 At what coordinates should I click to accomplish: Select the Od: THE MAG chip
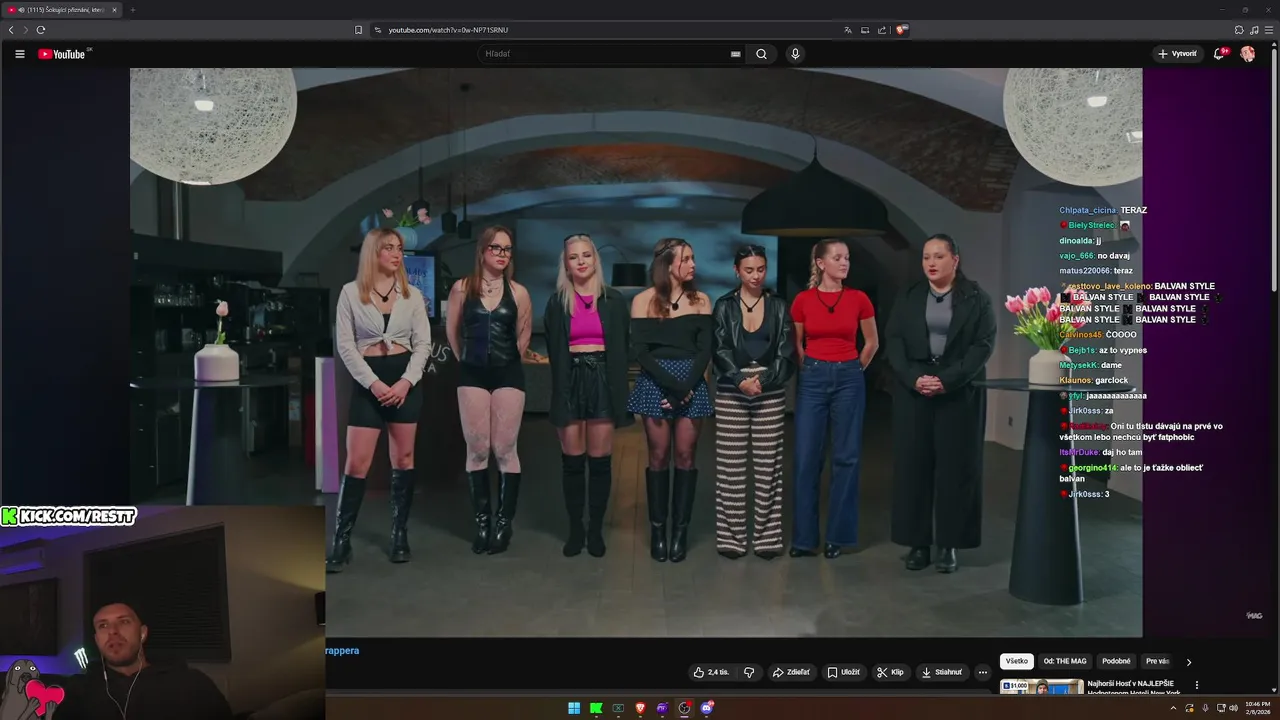point(1065,661)
